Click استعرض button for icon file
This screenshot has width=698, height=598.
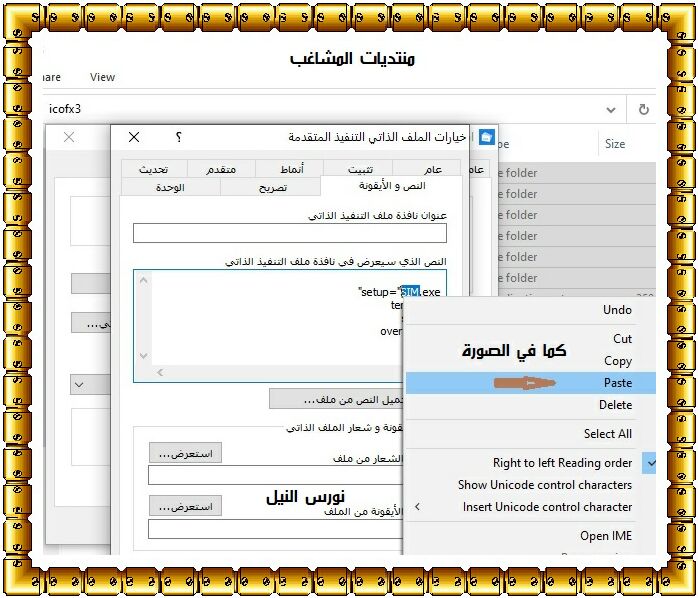pos(185,506)
